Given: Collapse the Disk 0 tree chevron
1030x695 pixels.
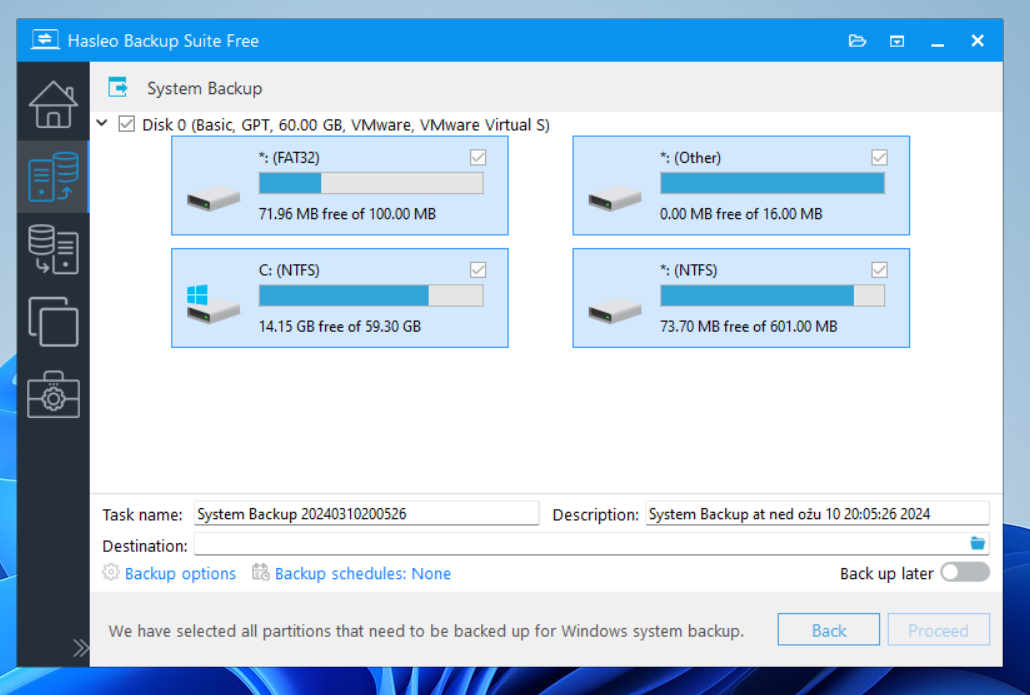Looking at the screenshot, I should [x=102, y=123].
